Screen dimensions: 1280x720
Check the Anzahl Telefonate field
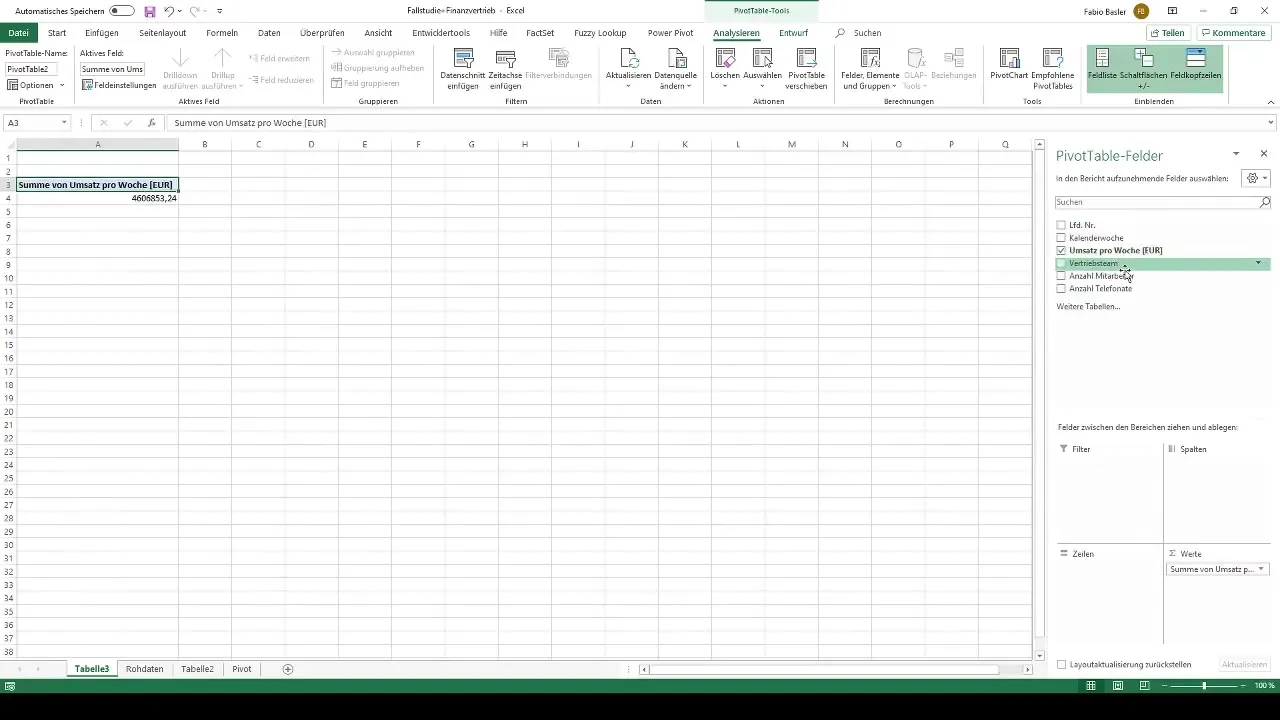tap(1062, 288)
